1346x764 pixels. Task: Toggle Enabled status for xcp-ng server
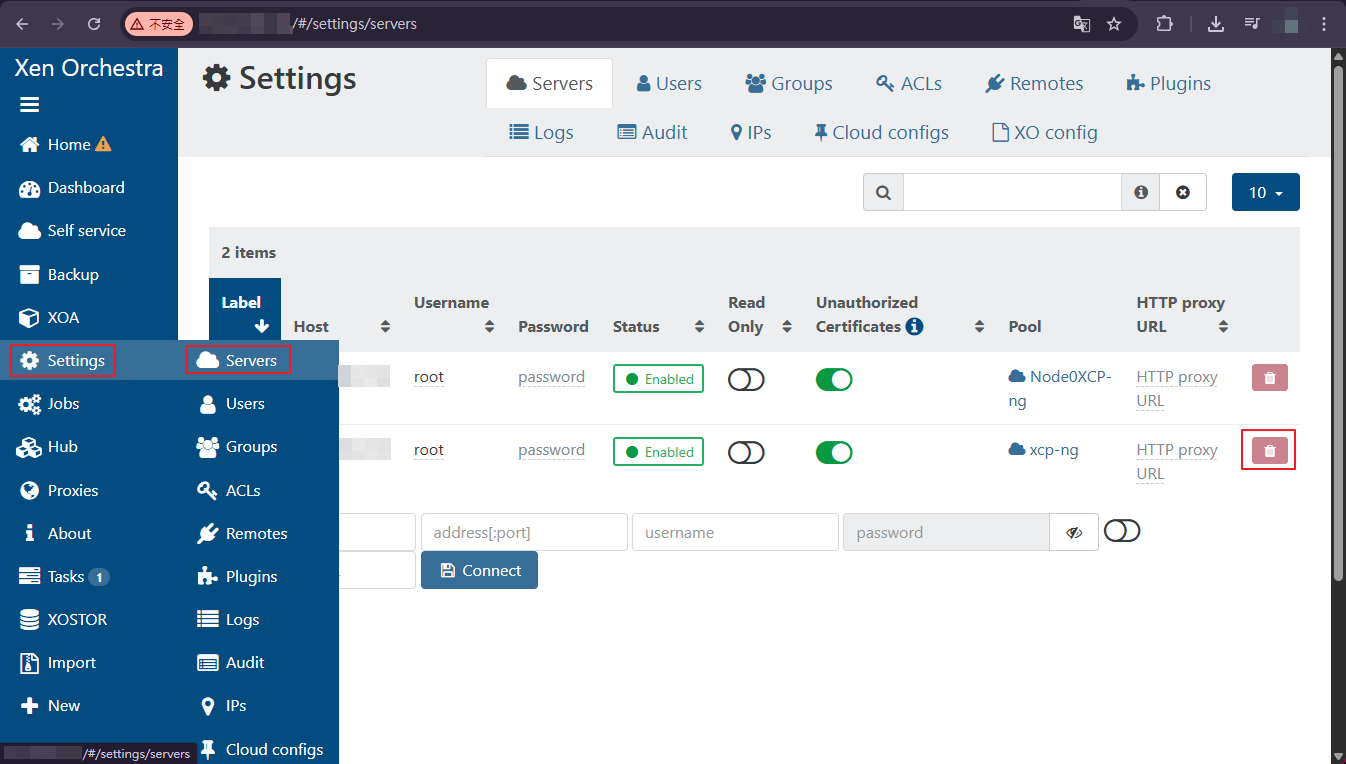[658, 452]
